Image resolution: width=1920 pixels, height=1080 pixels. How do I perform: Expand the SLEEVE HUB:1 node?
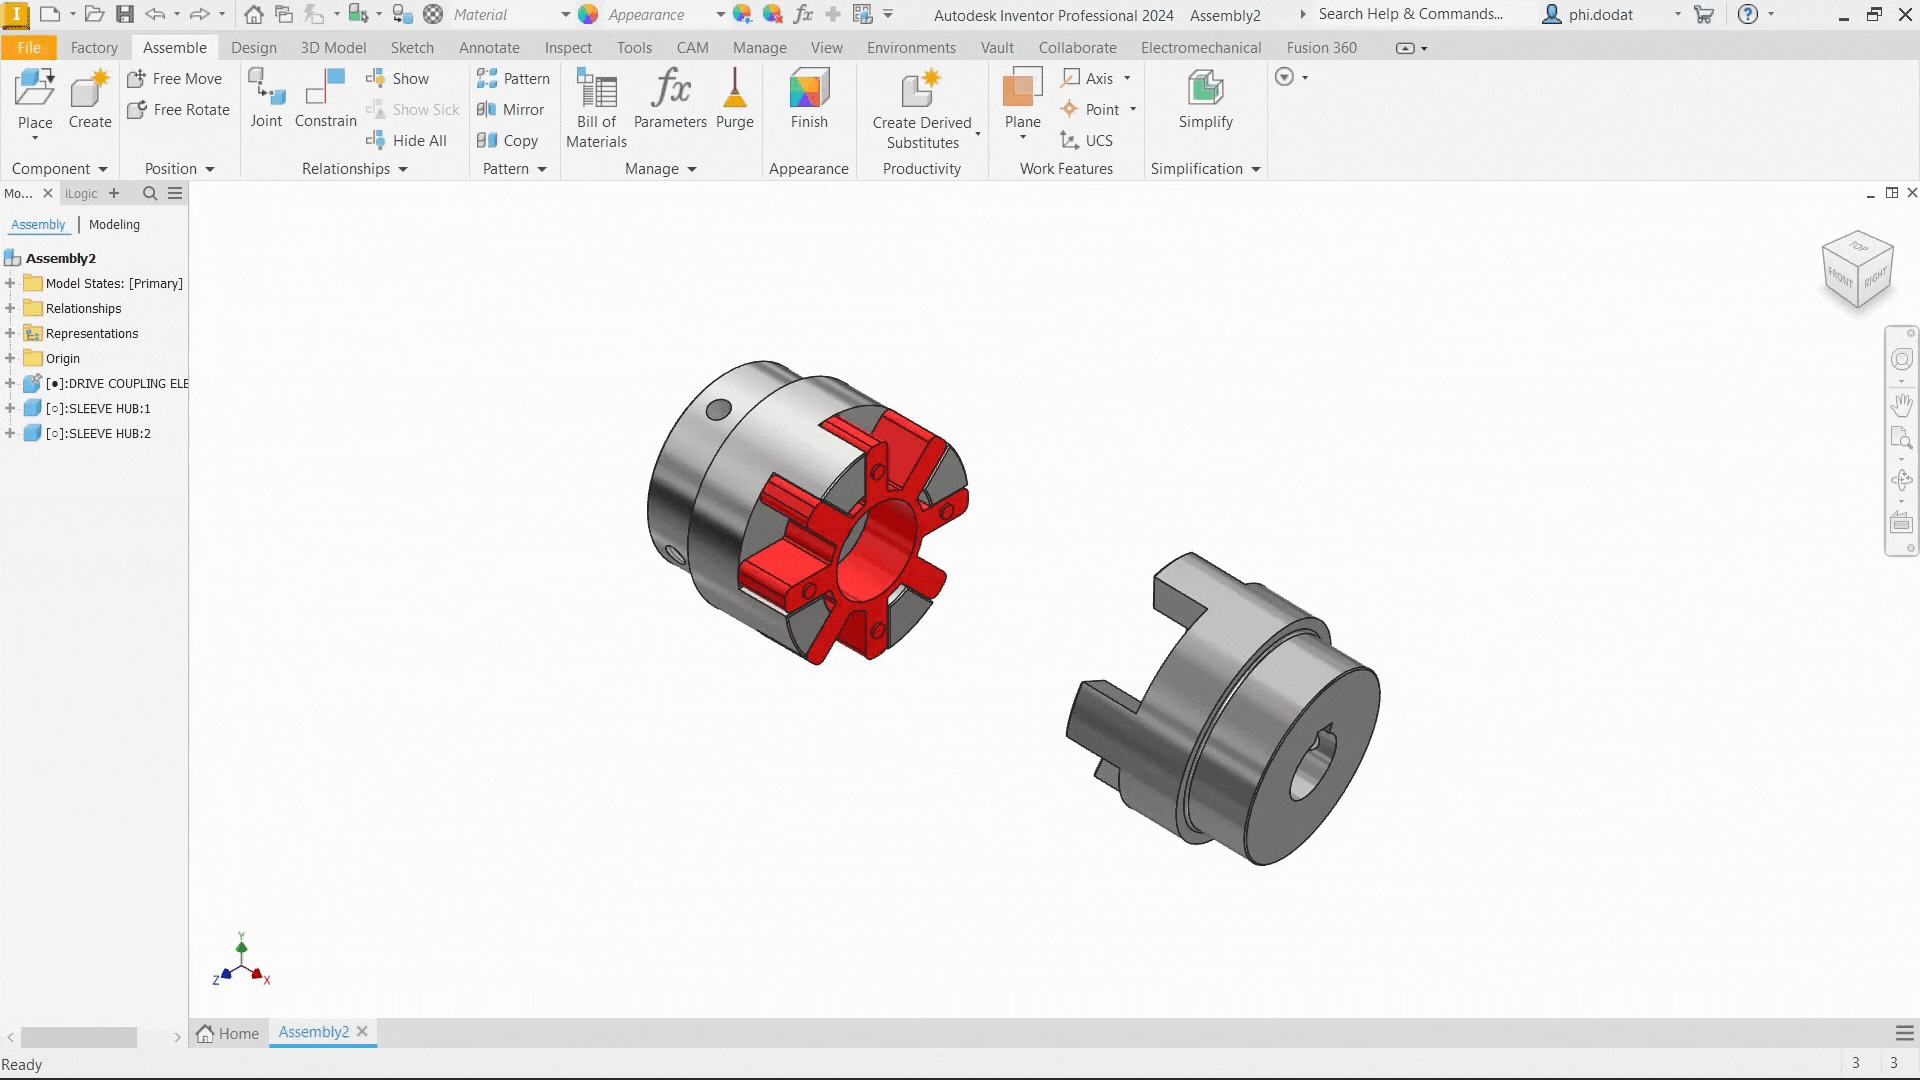[x=10, y=408]
